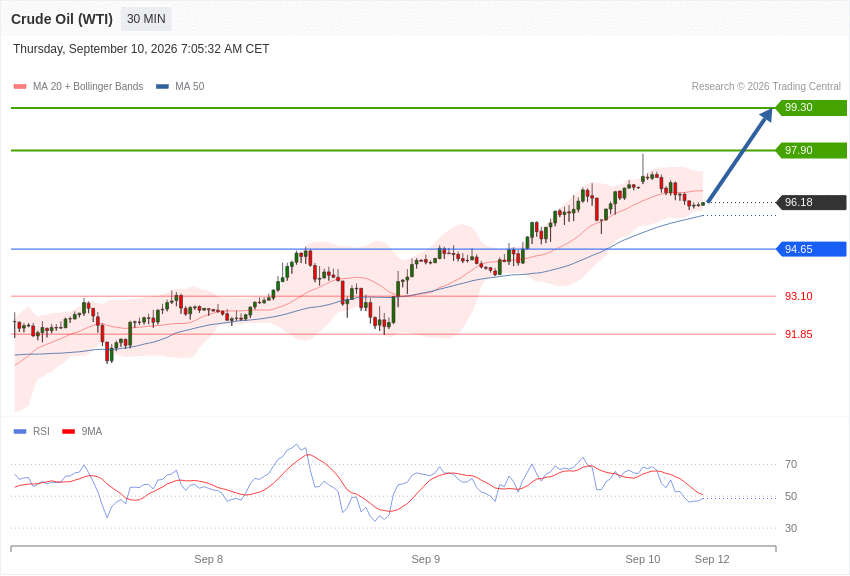Viewport: 850px width, 576px height.
Task: Click the 30 MIN timeframe badge
Action: tap(146, 19)
